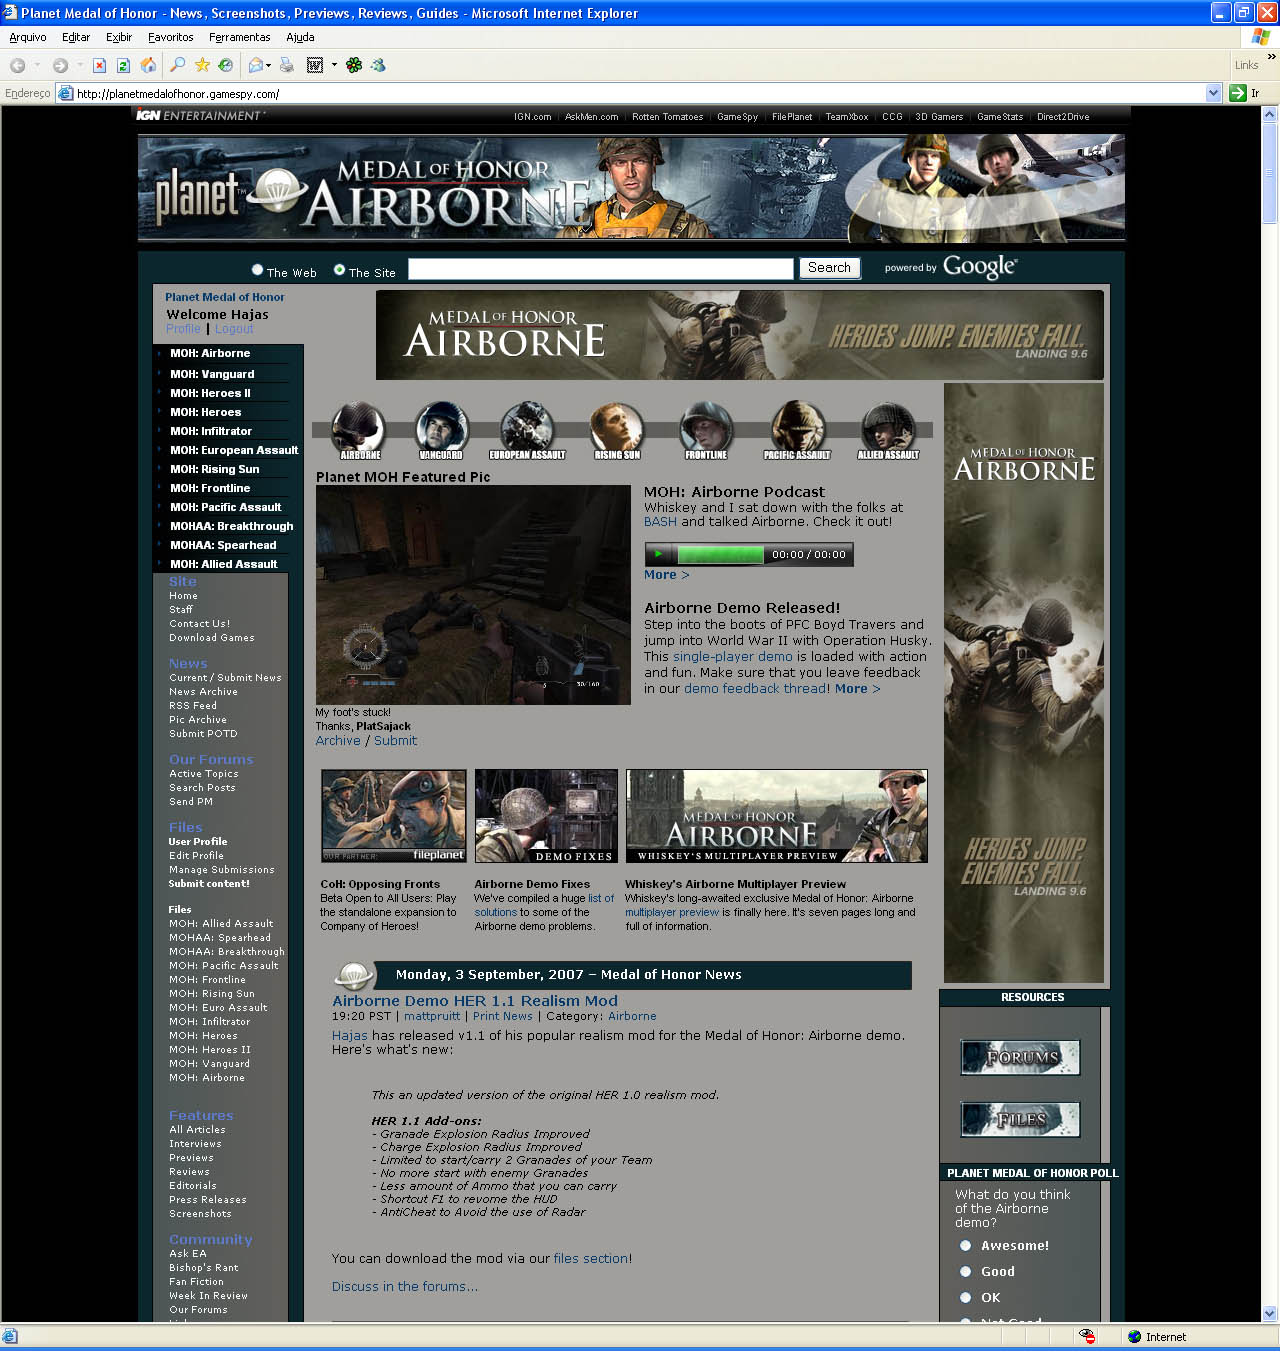The height and width of the screenshot is (1353, 1280).
Task: Open the History toolbar icon
Action: coord(226,65)
